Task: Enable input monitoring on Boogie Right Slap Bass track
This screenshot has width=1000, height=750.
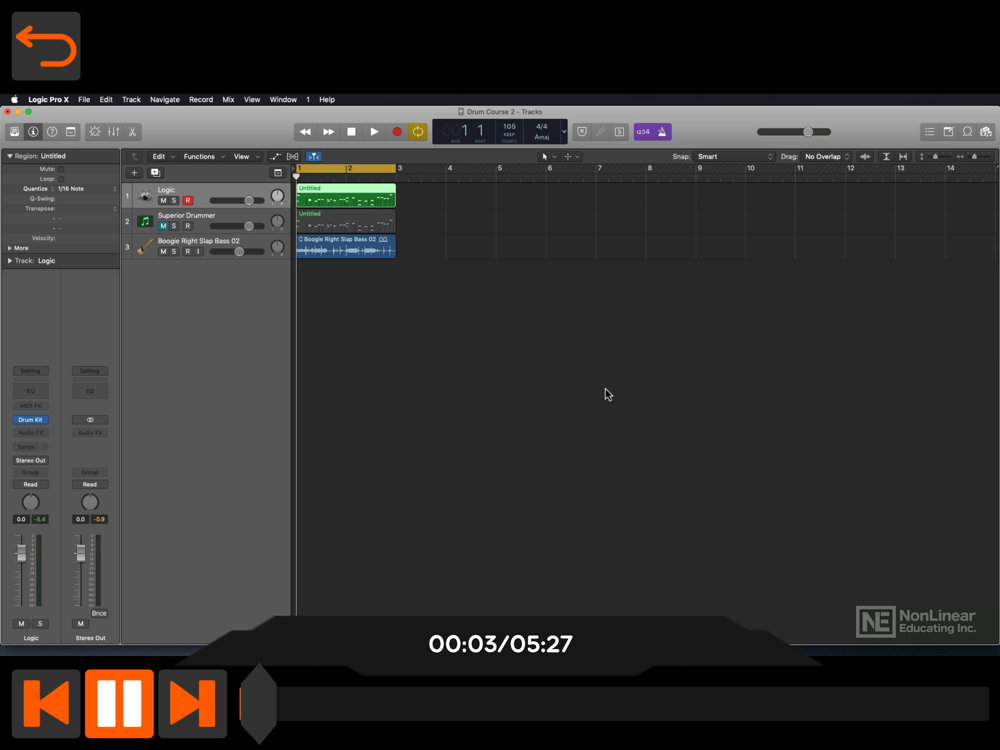Action: 198,252
